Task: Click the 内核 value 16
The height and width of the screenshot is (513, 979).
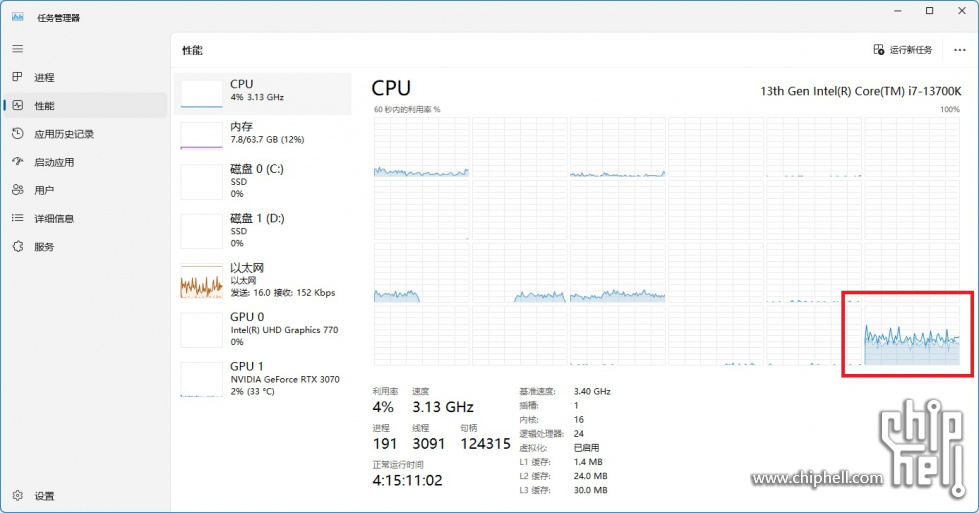Action: [579, 419]
